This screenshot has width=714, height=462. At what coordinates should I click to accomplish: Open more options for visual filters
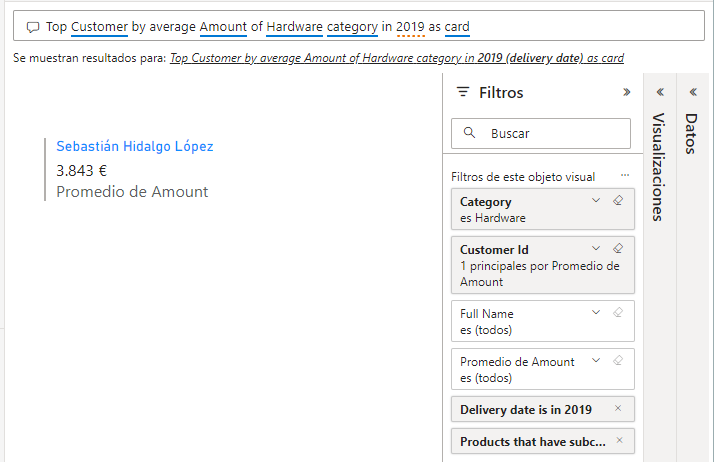click(x=625, y=176)
